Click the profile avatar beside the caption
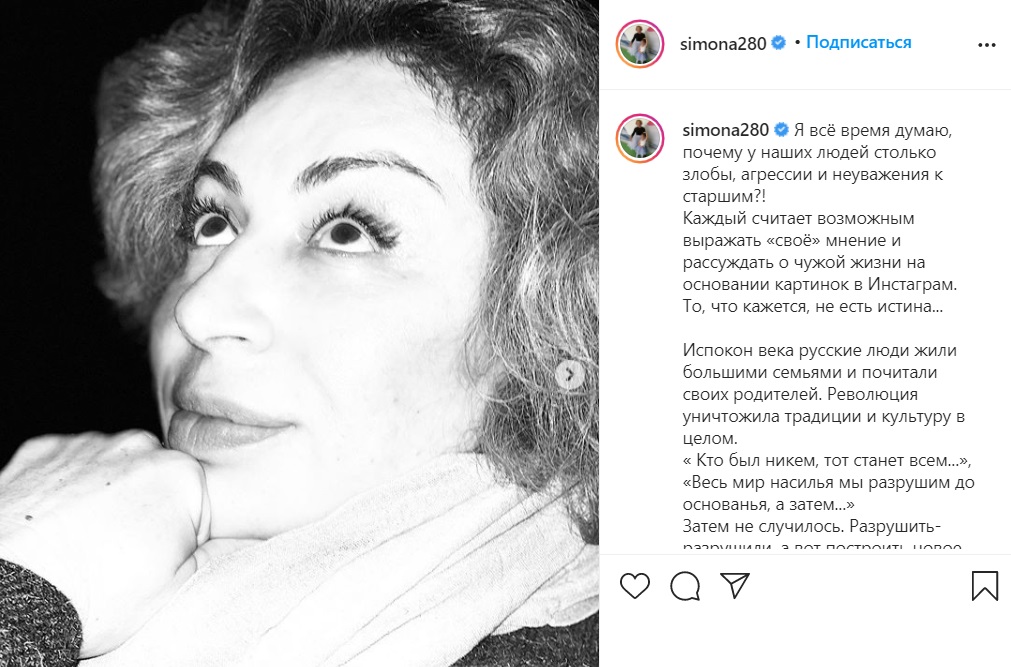The image size is (1011, 667). pos(640,138)
